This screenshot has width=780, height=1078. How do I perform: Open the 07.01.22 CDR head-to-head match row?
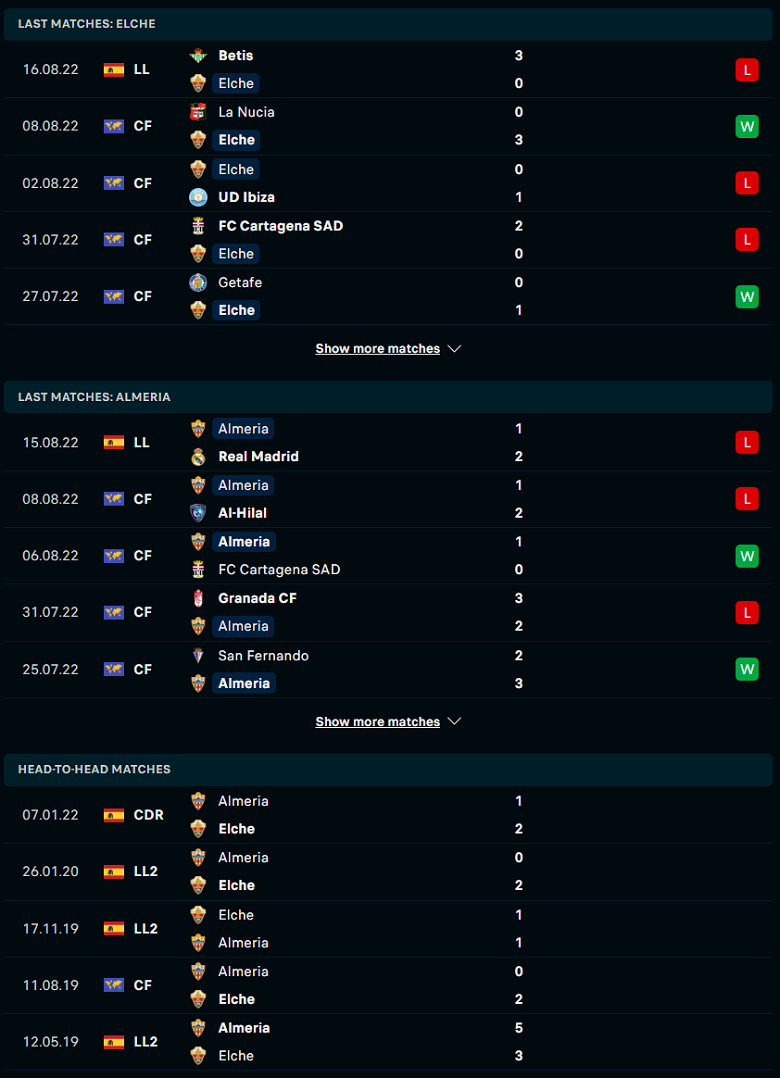[388, 815]
